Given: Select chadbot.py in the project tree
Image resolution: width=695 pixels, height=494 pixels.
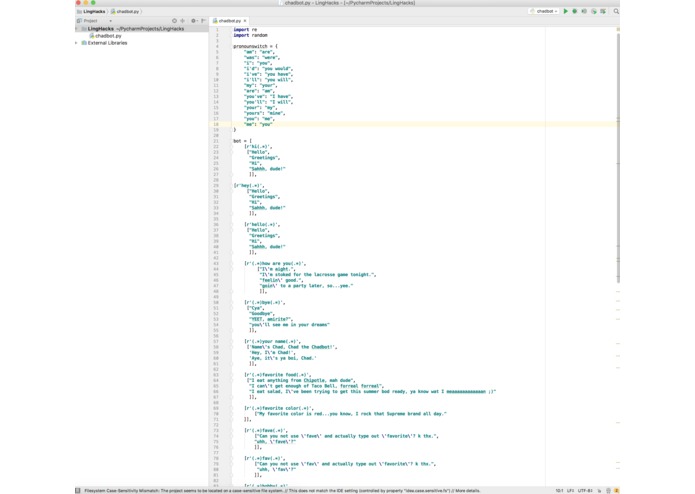Looking at the screenshot, I should (105, 36).
